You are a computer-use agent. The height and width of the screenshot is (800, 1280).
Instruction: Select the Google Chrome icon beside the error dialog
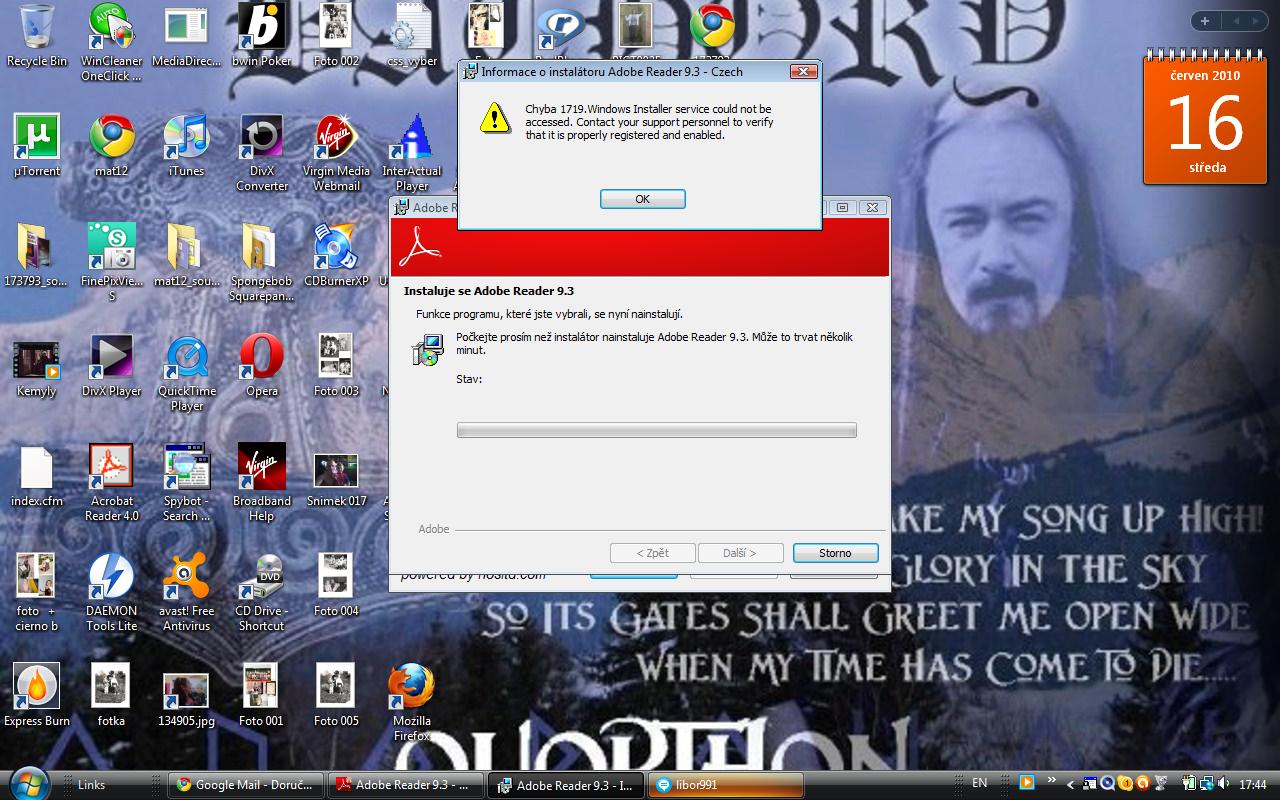coord(711,28)
